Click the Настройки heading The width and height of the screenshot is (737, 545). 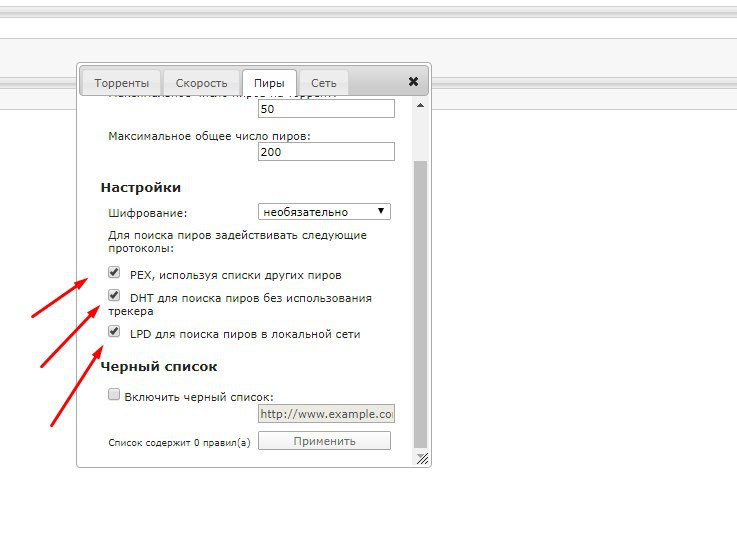(141, 187)
